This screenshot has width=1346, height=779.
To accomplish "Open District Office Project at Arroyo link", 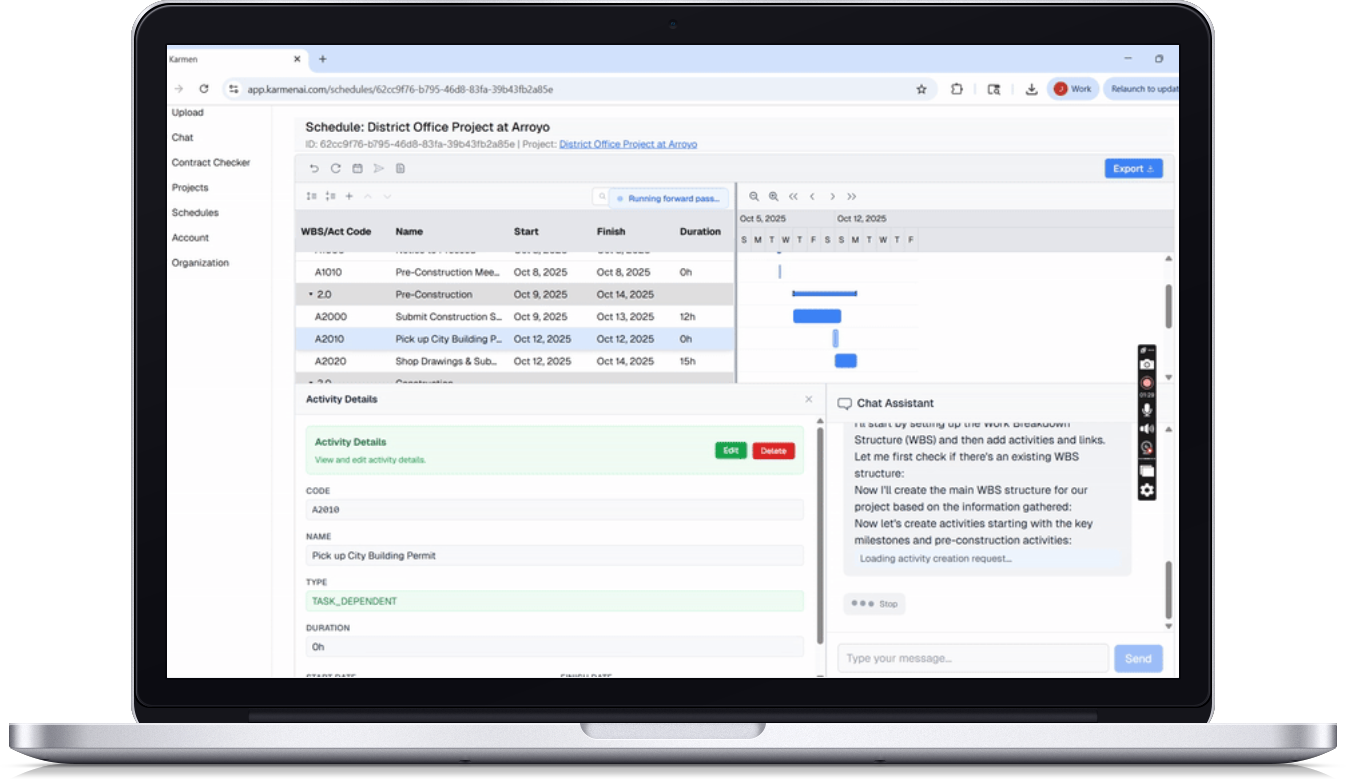I will [x=628, y=144].
